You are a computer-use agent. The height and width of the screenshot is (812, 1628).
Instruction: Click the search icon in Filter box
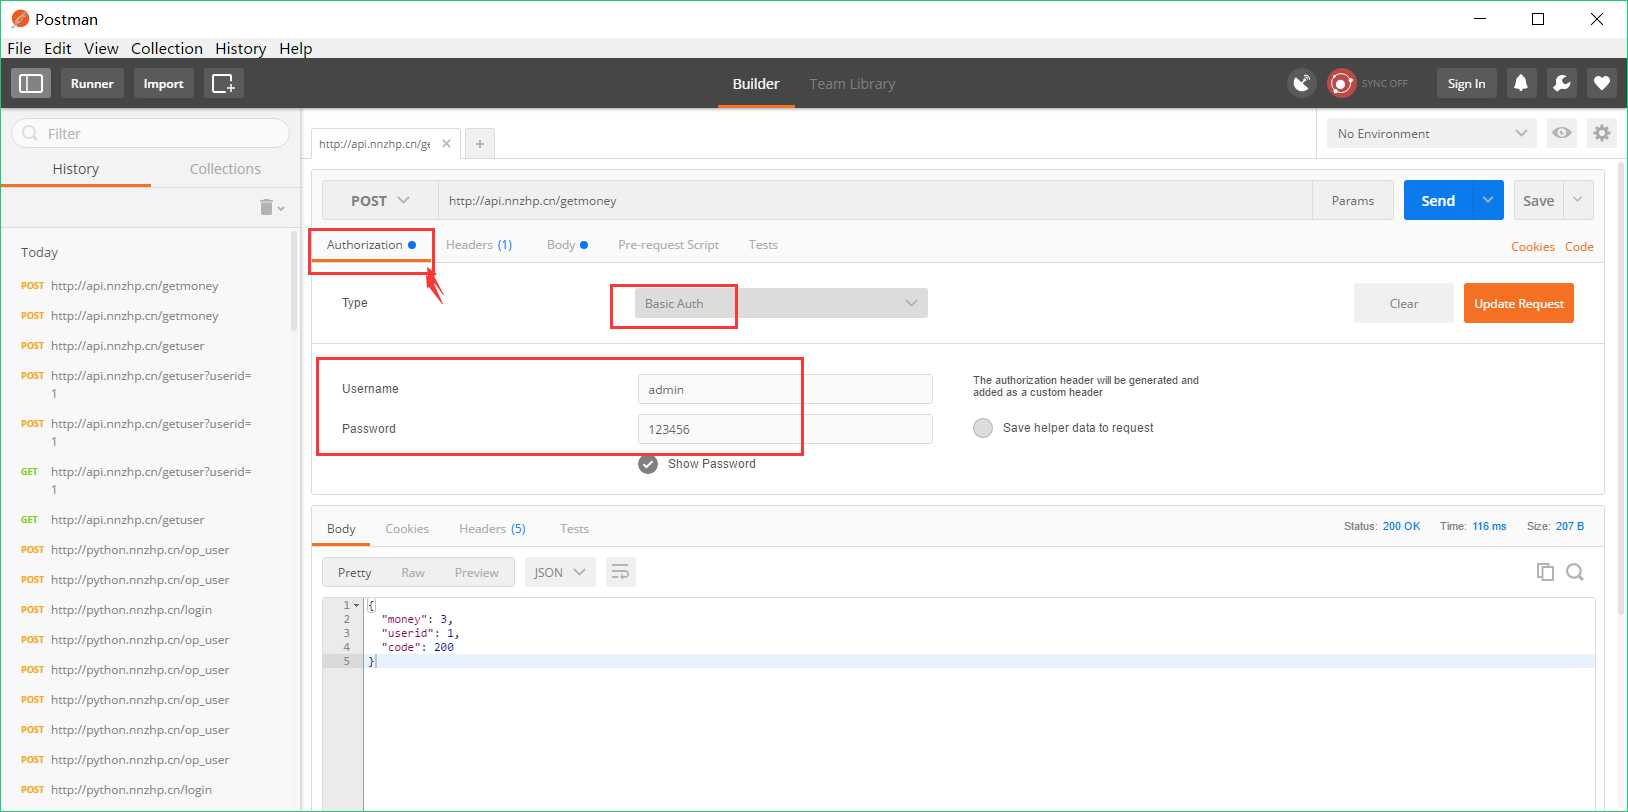[x=30, y=133]
